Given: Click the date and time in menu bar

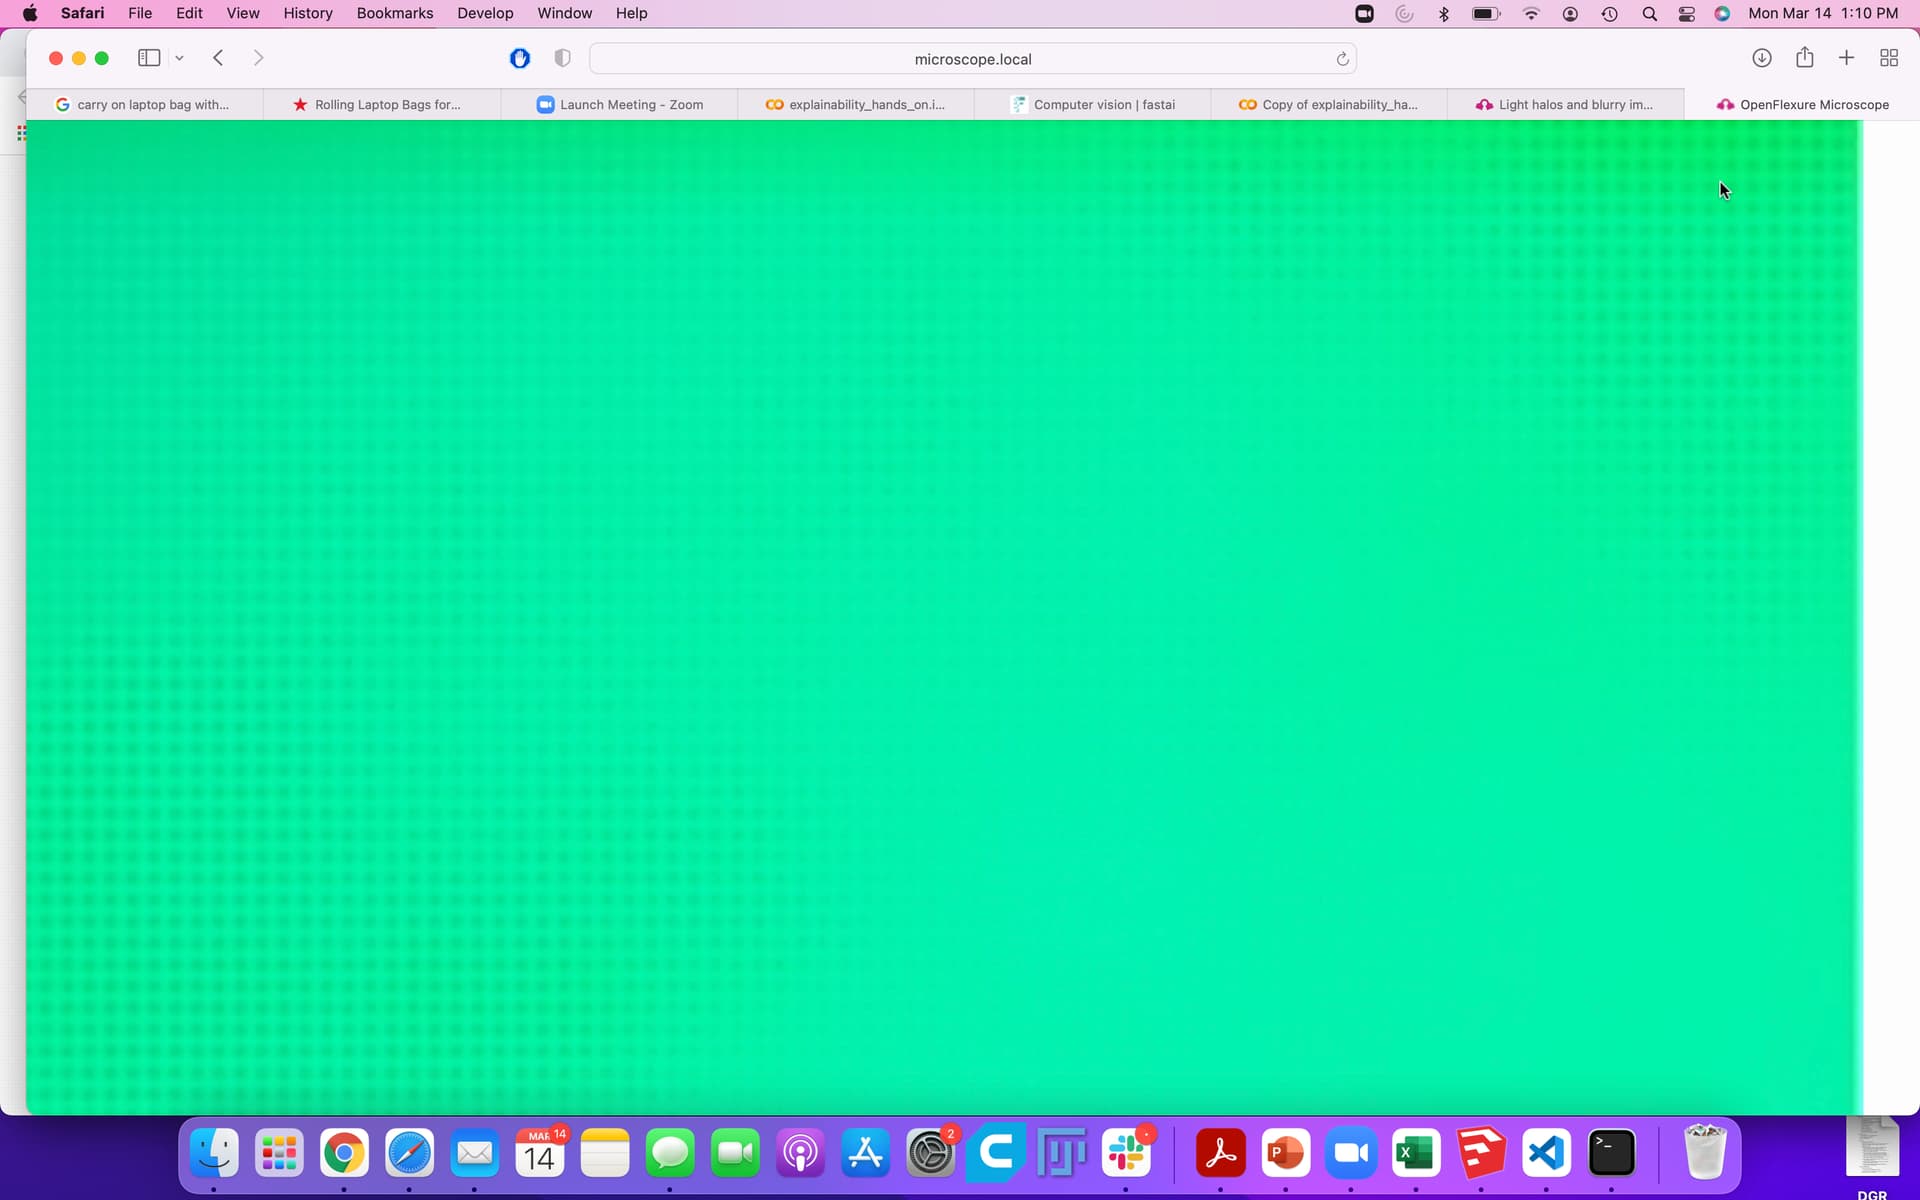Looking at the screenshot, I should coord(1823,13).
